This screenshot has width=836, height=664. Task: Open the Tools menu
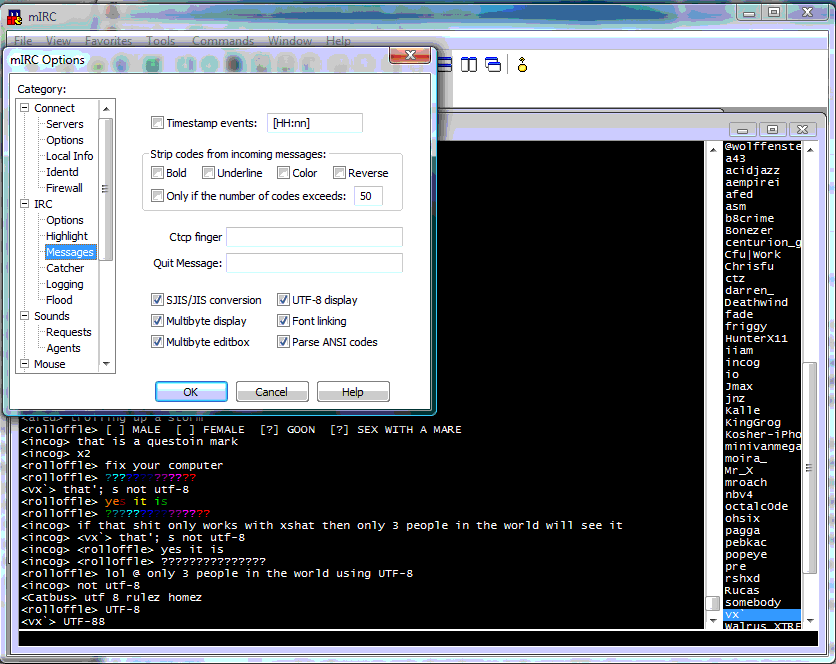(x=160, y=41)
